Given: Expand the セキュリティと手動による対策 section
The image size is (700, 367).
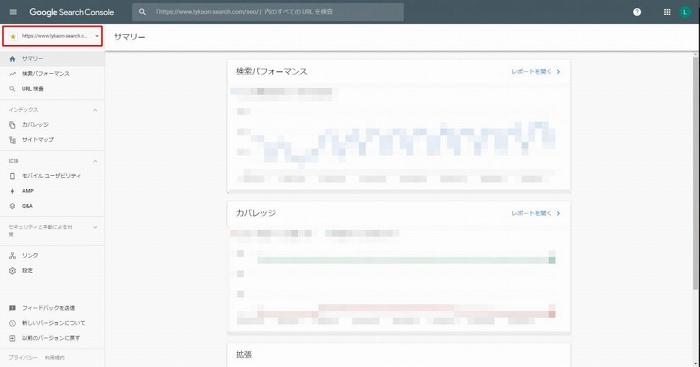Looking at the screenshot, I should click(x=95, y=227).
